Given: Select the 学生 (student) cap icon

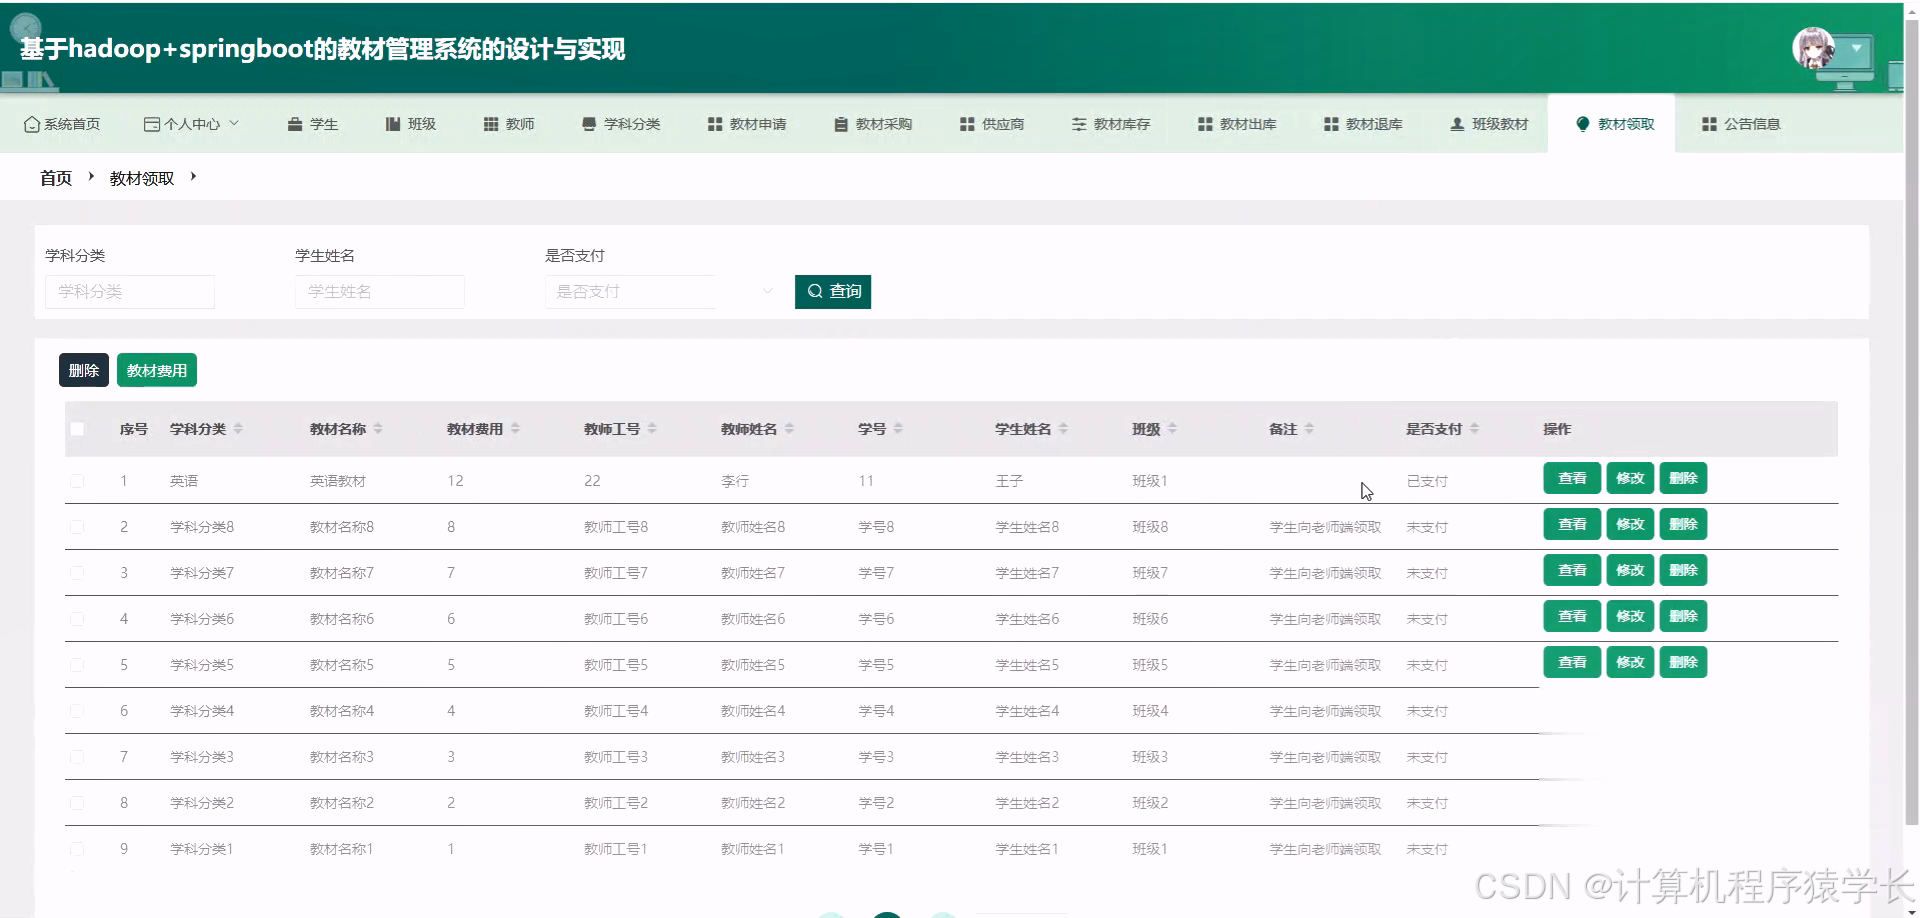Looking at the screenshot, I should (294, 123).
